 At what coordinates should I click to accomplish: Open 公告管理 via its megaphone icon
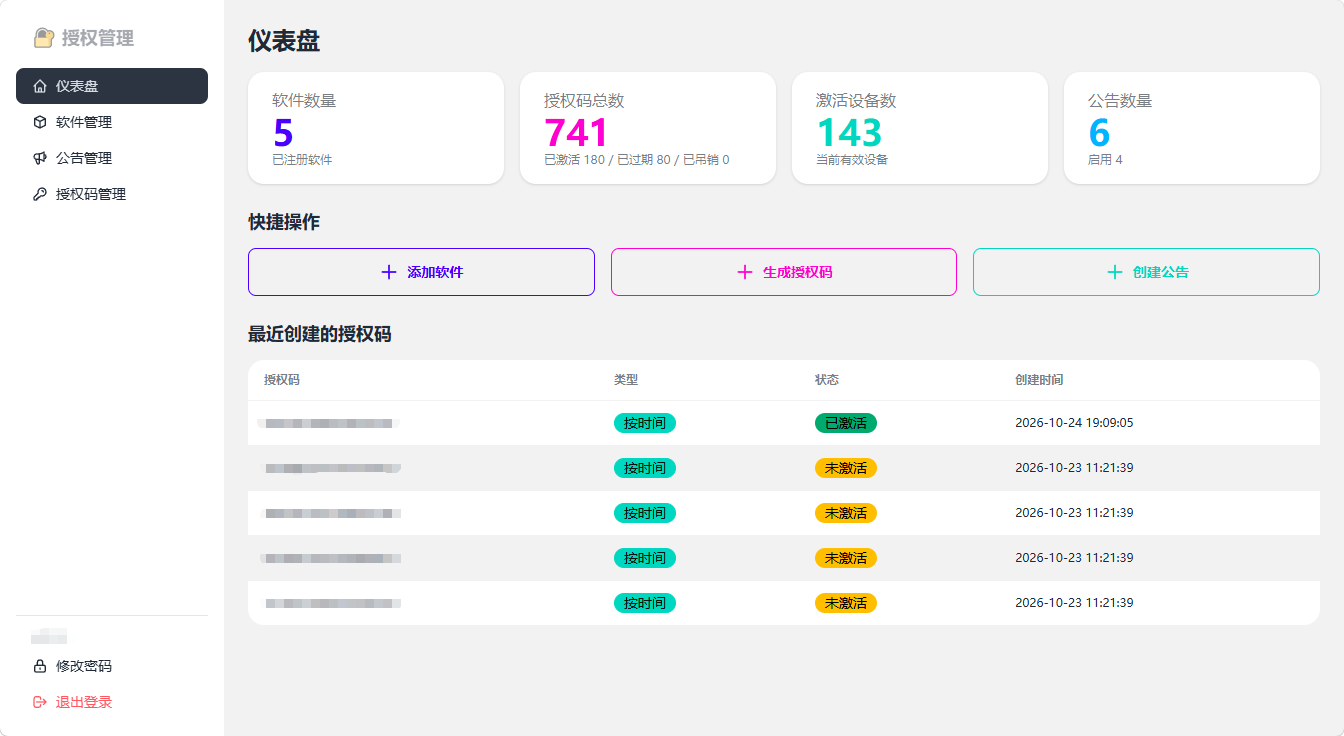pyautogui.click(x=40, y=158)
